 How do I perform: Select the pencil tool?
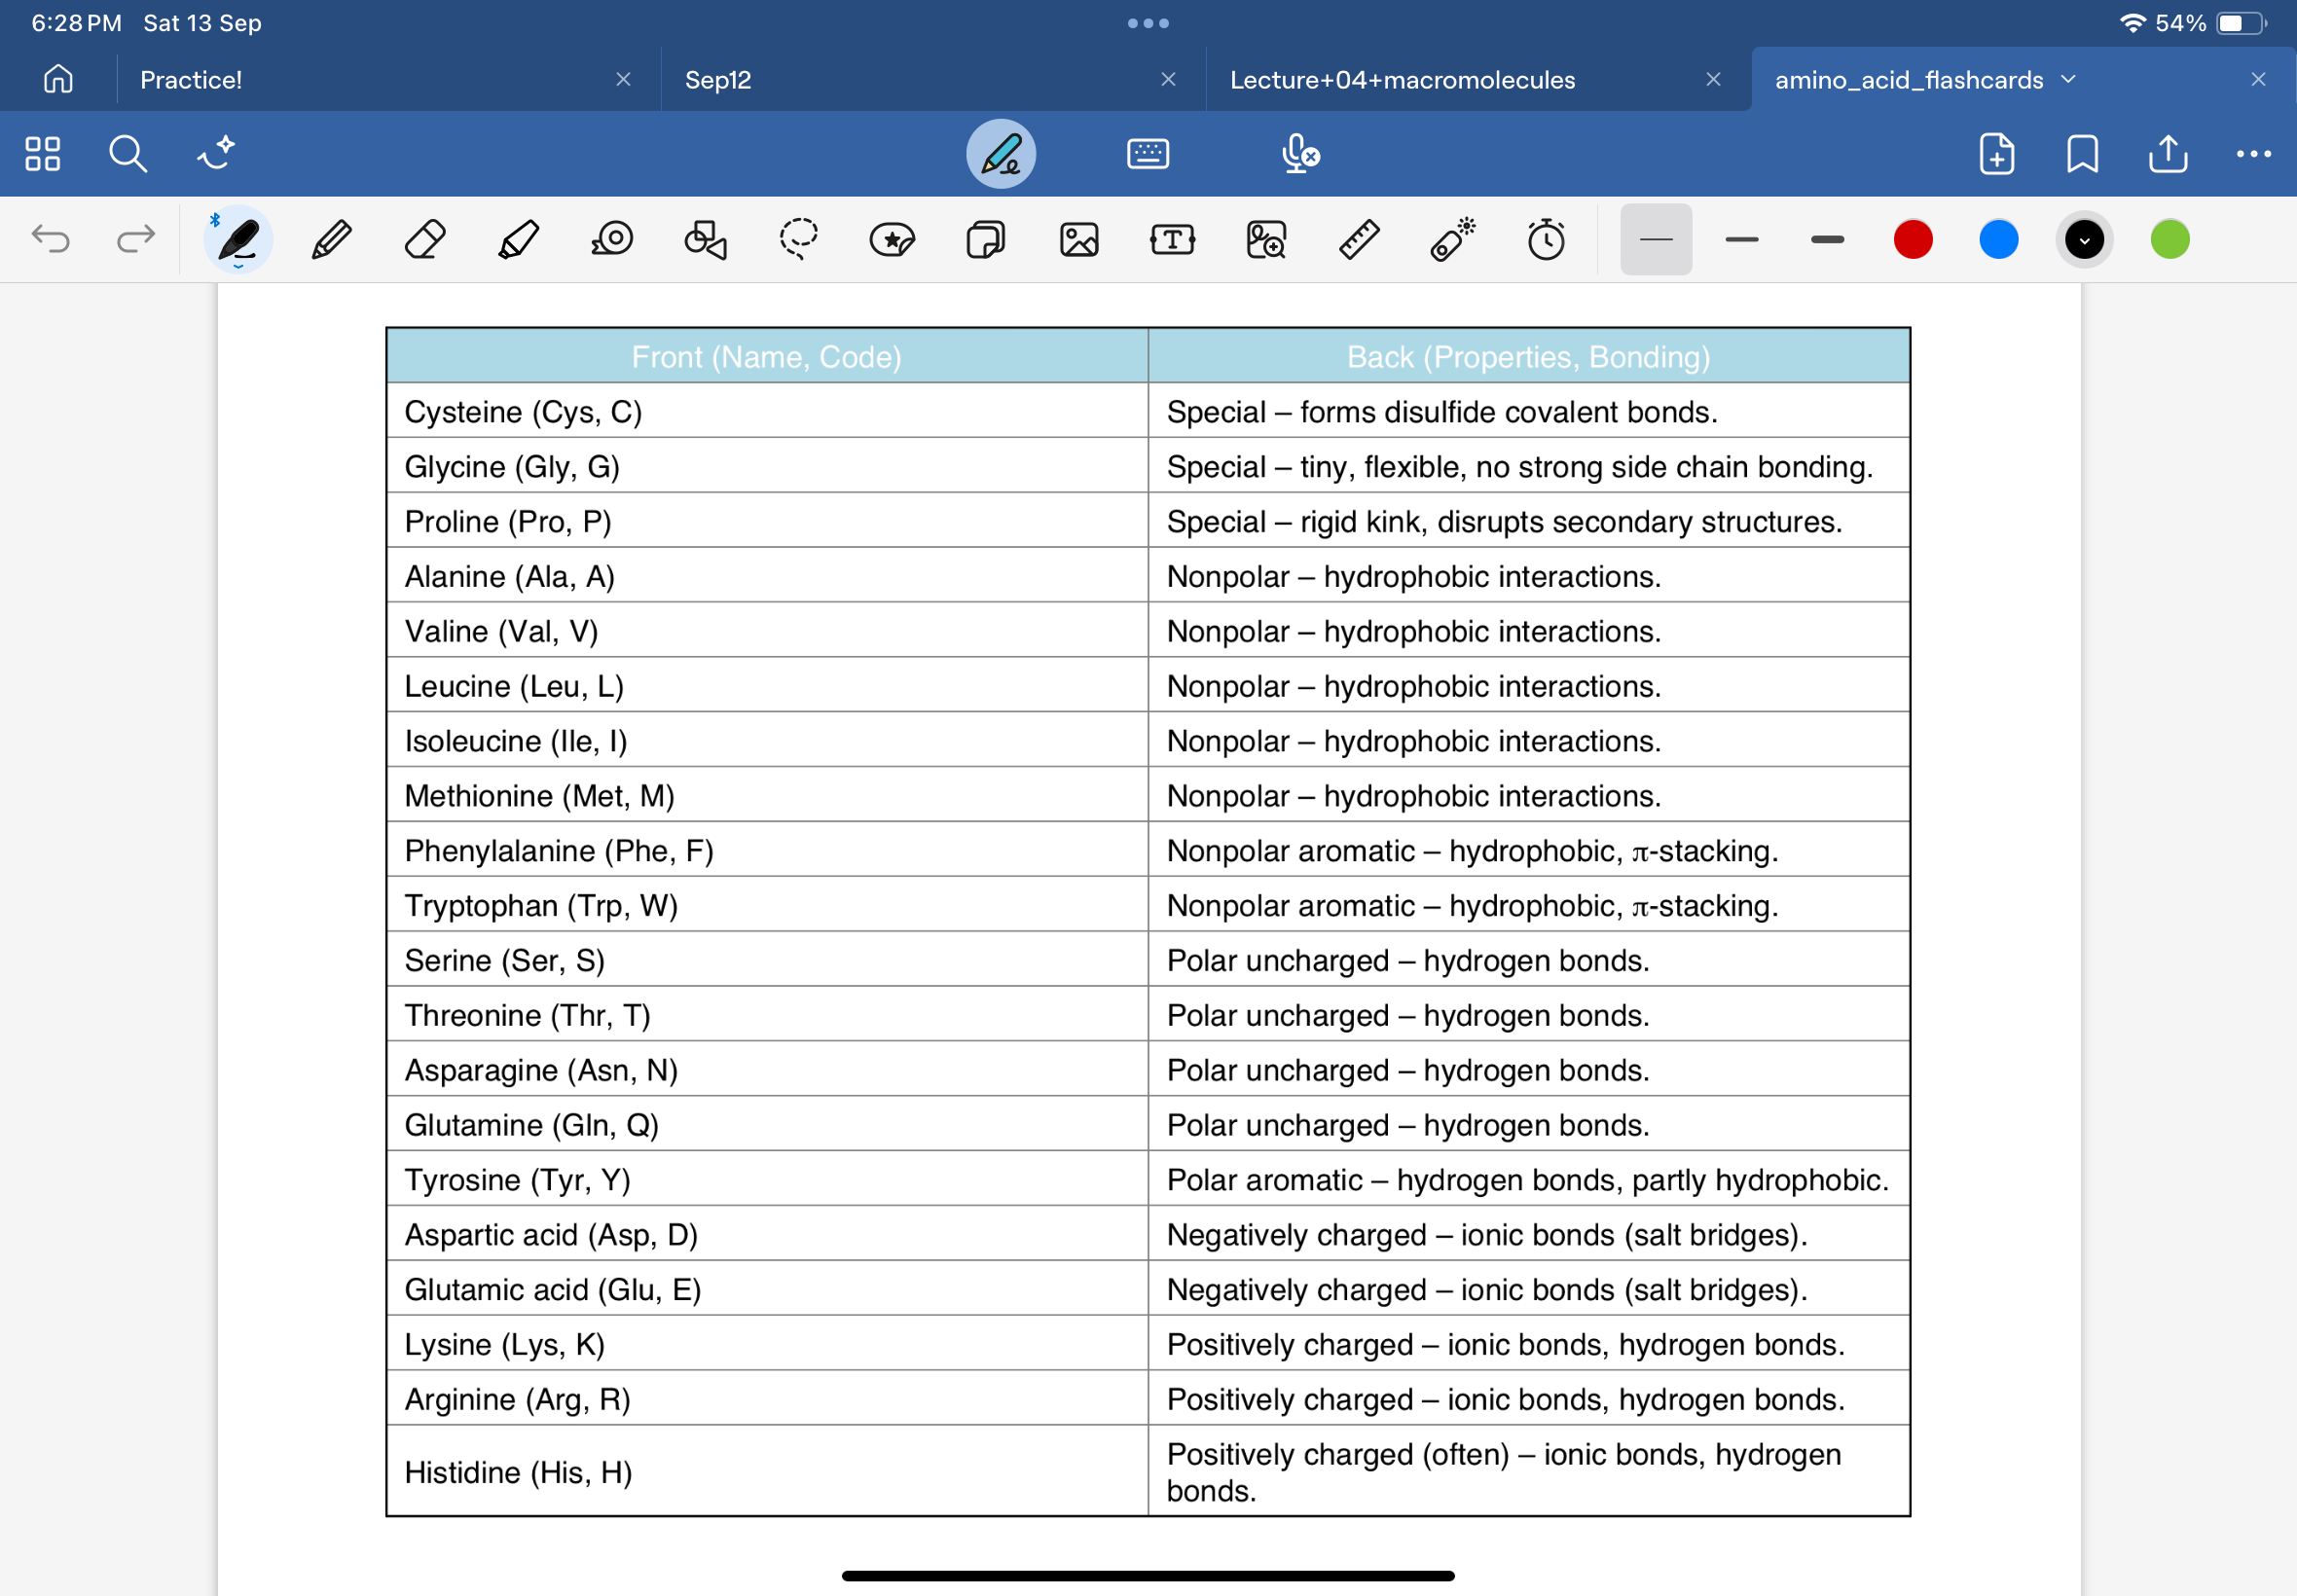coord(331,239)
